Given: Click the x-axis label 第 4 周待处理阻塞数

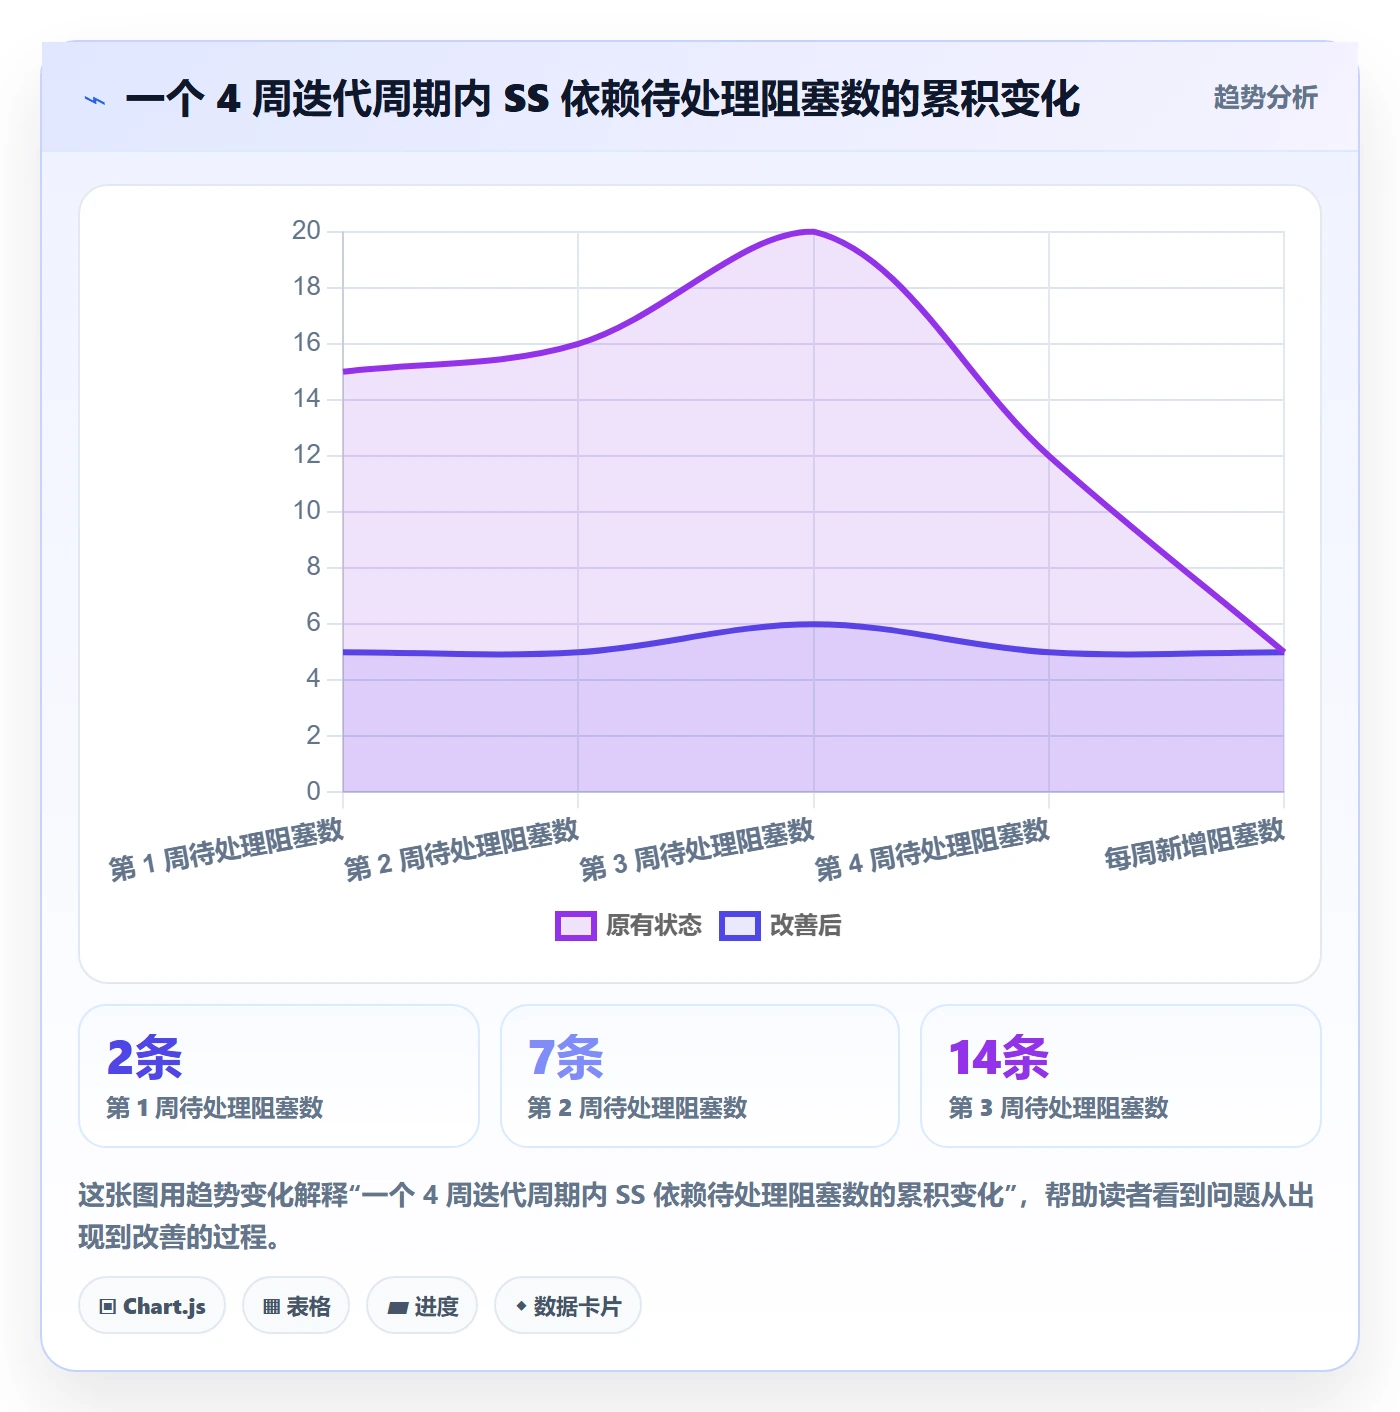Looking at the screenshot, I should [933, 849].
